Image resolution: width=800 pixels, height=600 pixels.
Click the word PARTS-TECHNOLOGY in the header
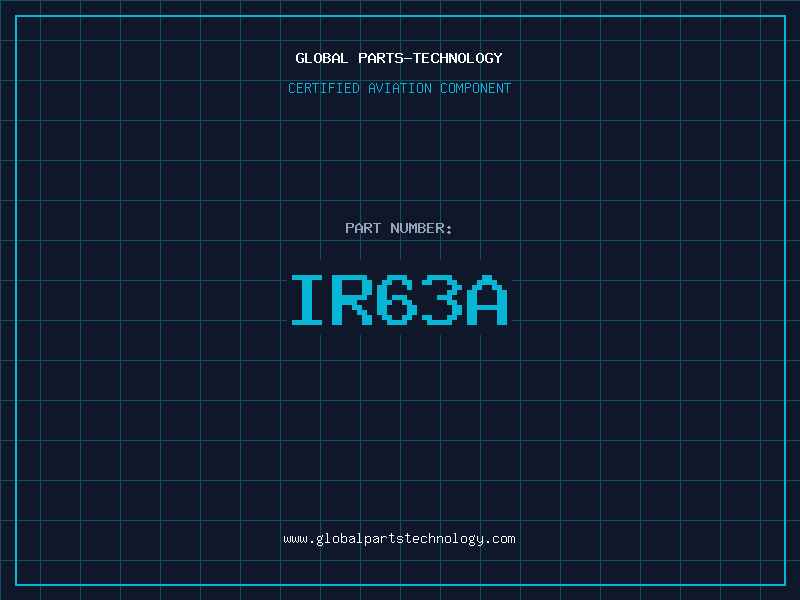[430, 58]
